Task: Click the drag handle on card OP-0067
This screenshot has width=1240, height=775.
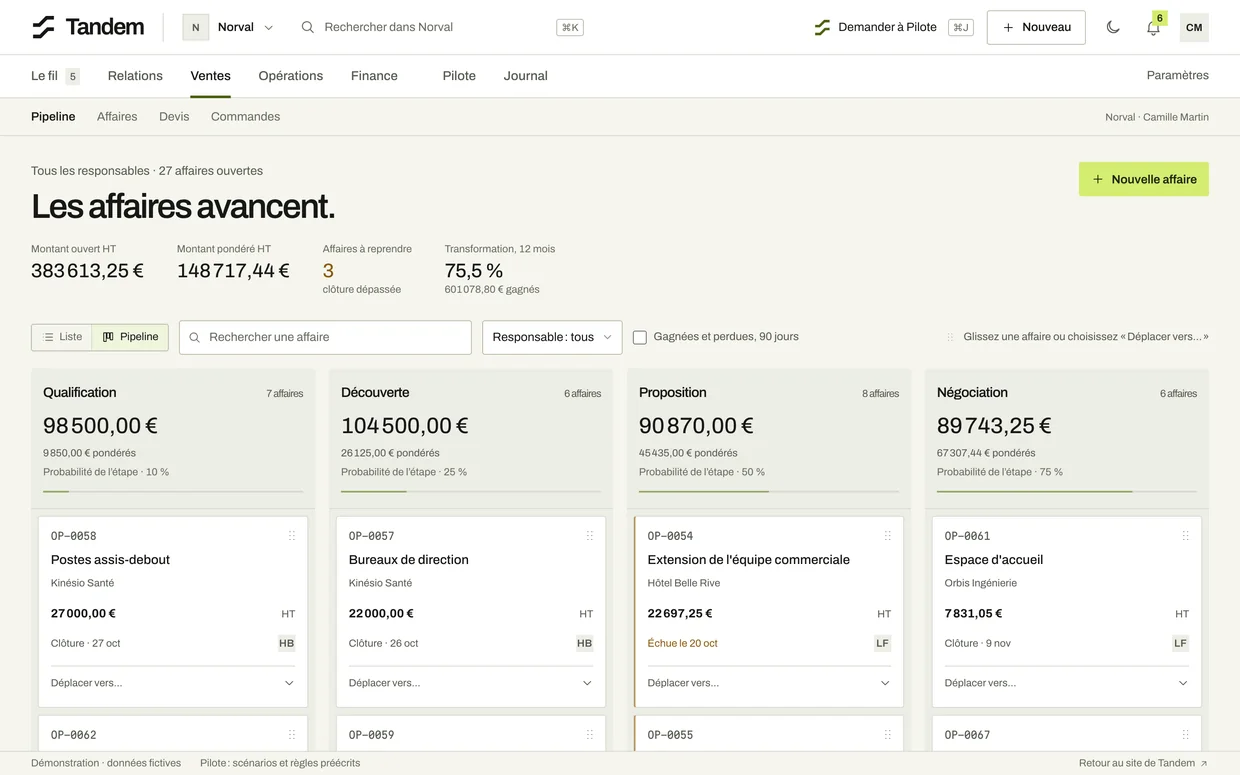Action: 1186,735
